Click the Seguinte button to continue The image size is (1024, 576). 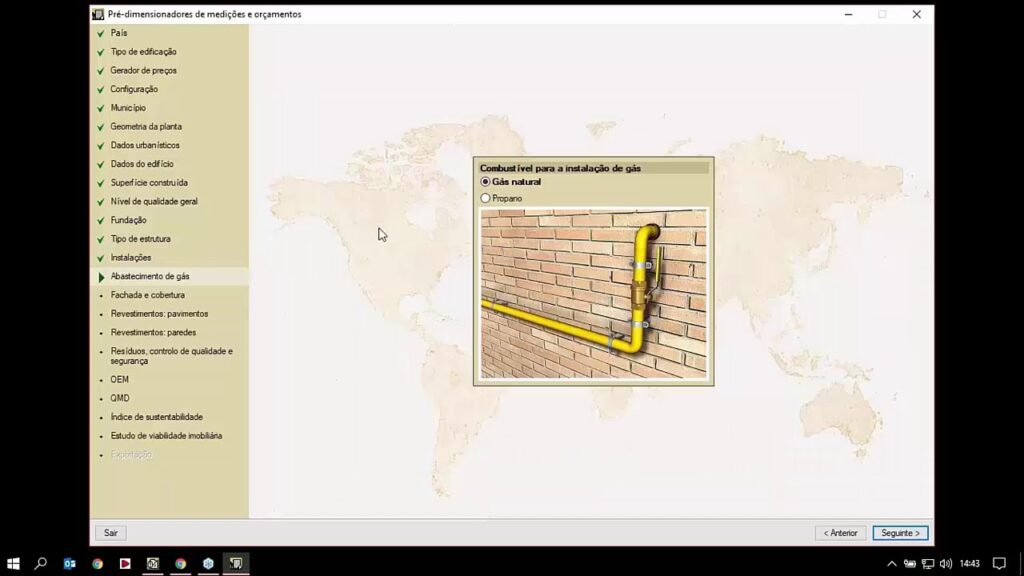point(900,533)
